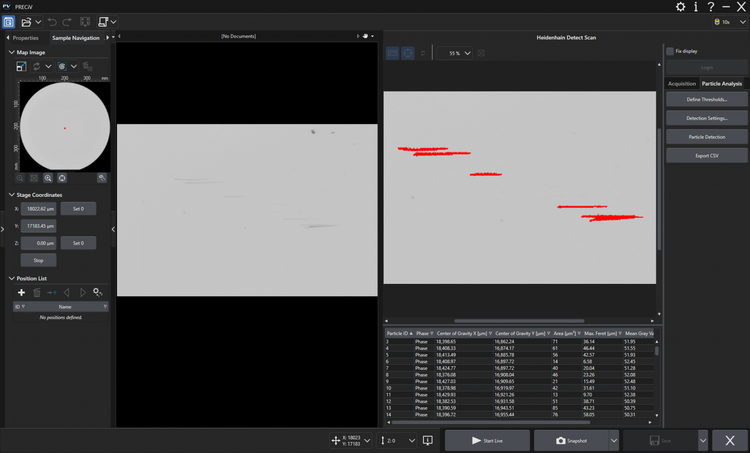The height and width of the screenshot is (453, 750).
Task: Delete position with the trash icon
Action: [36, 292]
